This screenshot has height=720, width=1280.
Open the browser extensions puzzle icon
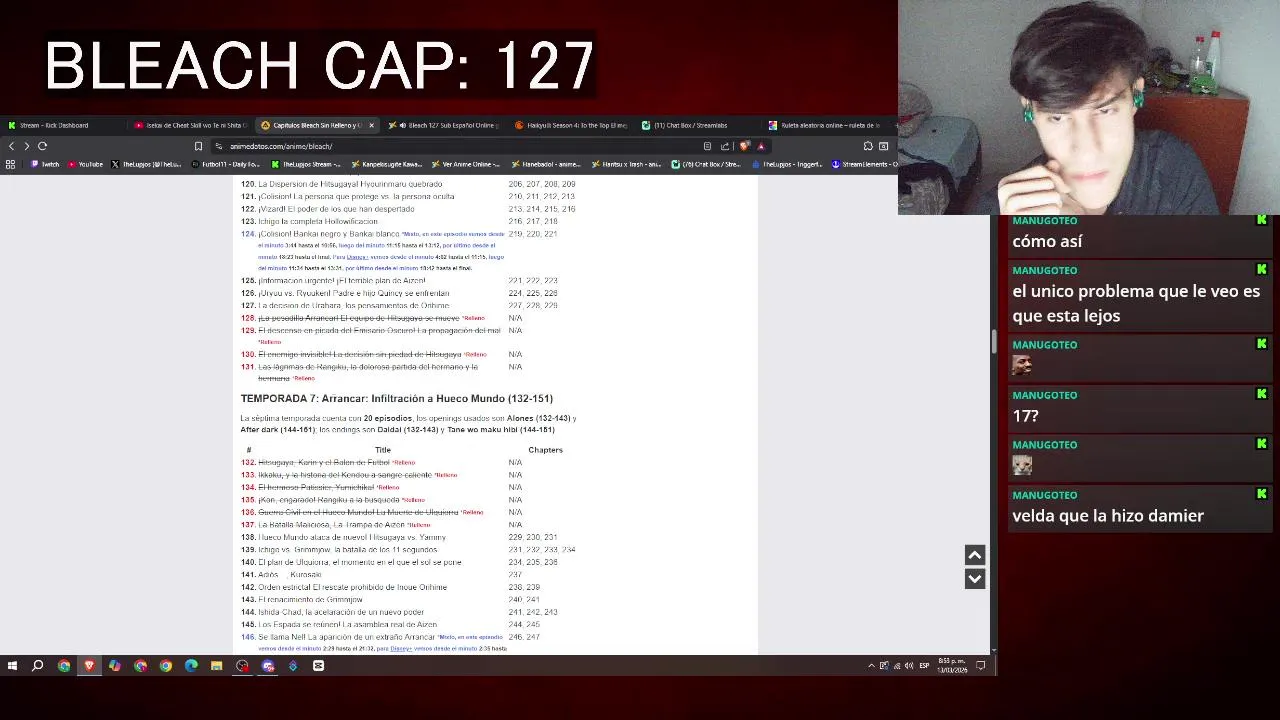[x=868, y=146]
